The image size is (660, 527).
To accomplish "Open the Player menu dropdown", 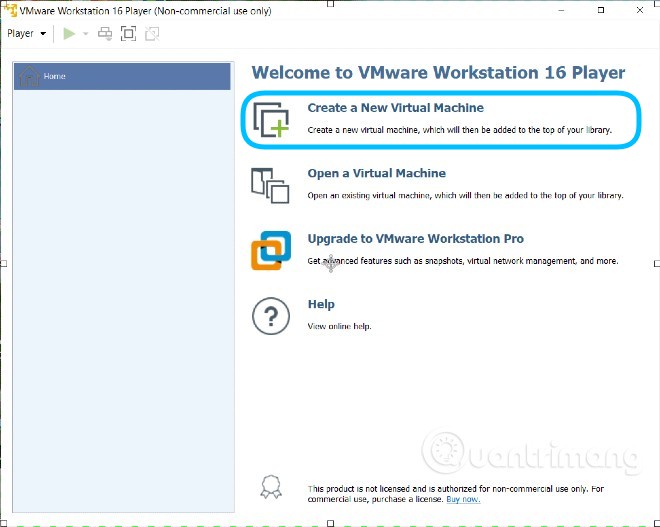I will click(27, 33).
